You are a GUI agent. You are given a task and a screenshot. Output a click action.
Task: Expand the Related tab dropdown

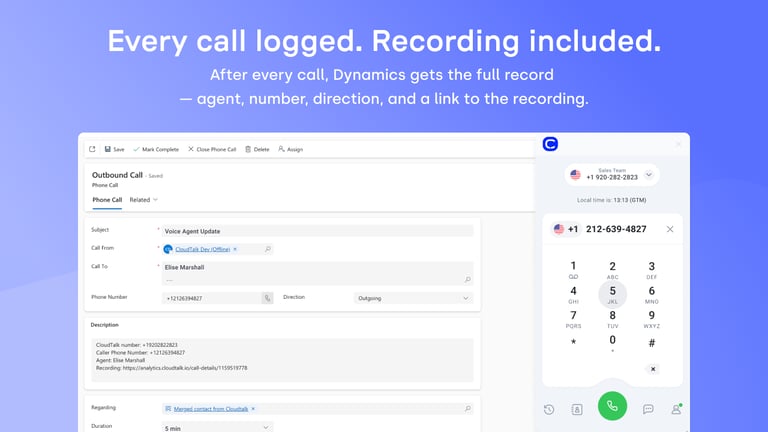(x=144, y=200)
